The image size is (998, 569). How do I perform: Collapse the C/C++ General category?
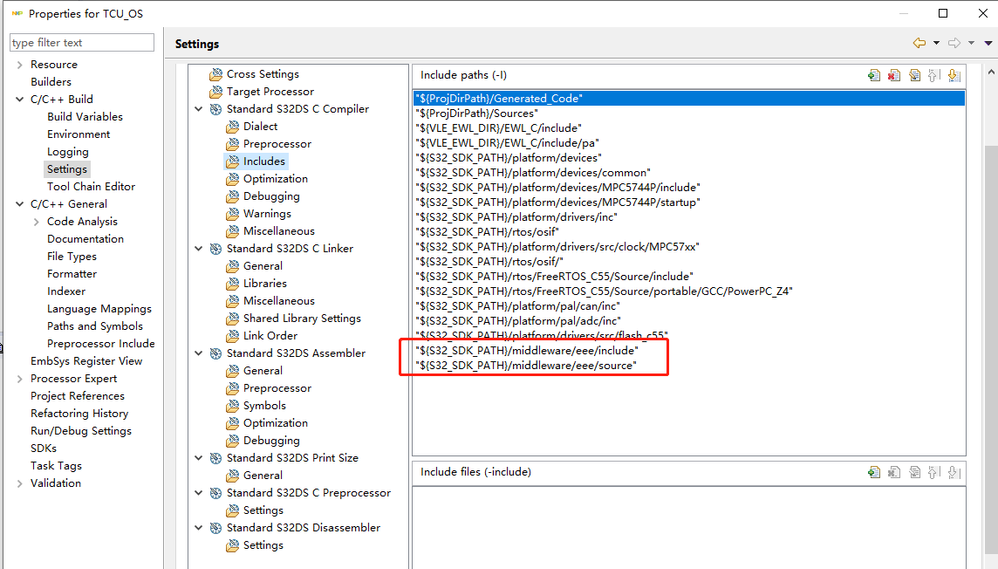[19, 204]
